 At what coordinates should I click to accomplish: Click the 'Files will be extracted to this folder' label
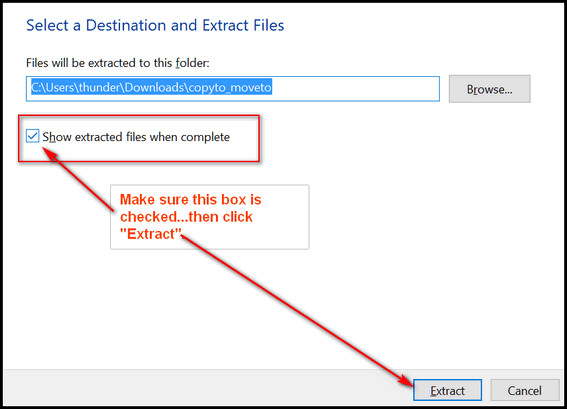click(118, 63)
